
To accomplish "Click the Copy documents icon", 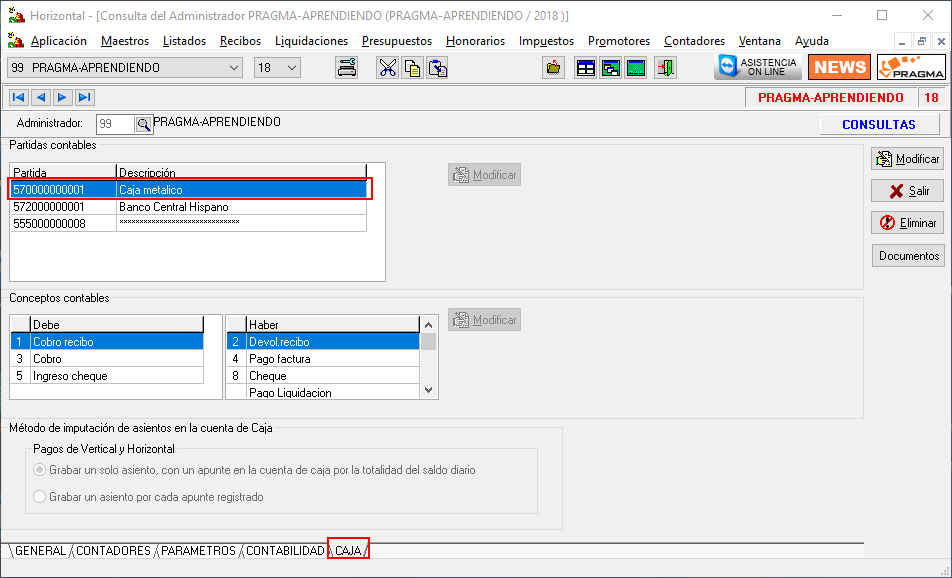I will [412, 67].
